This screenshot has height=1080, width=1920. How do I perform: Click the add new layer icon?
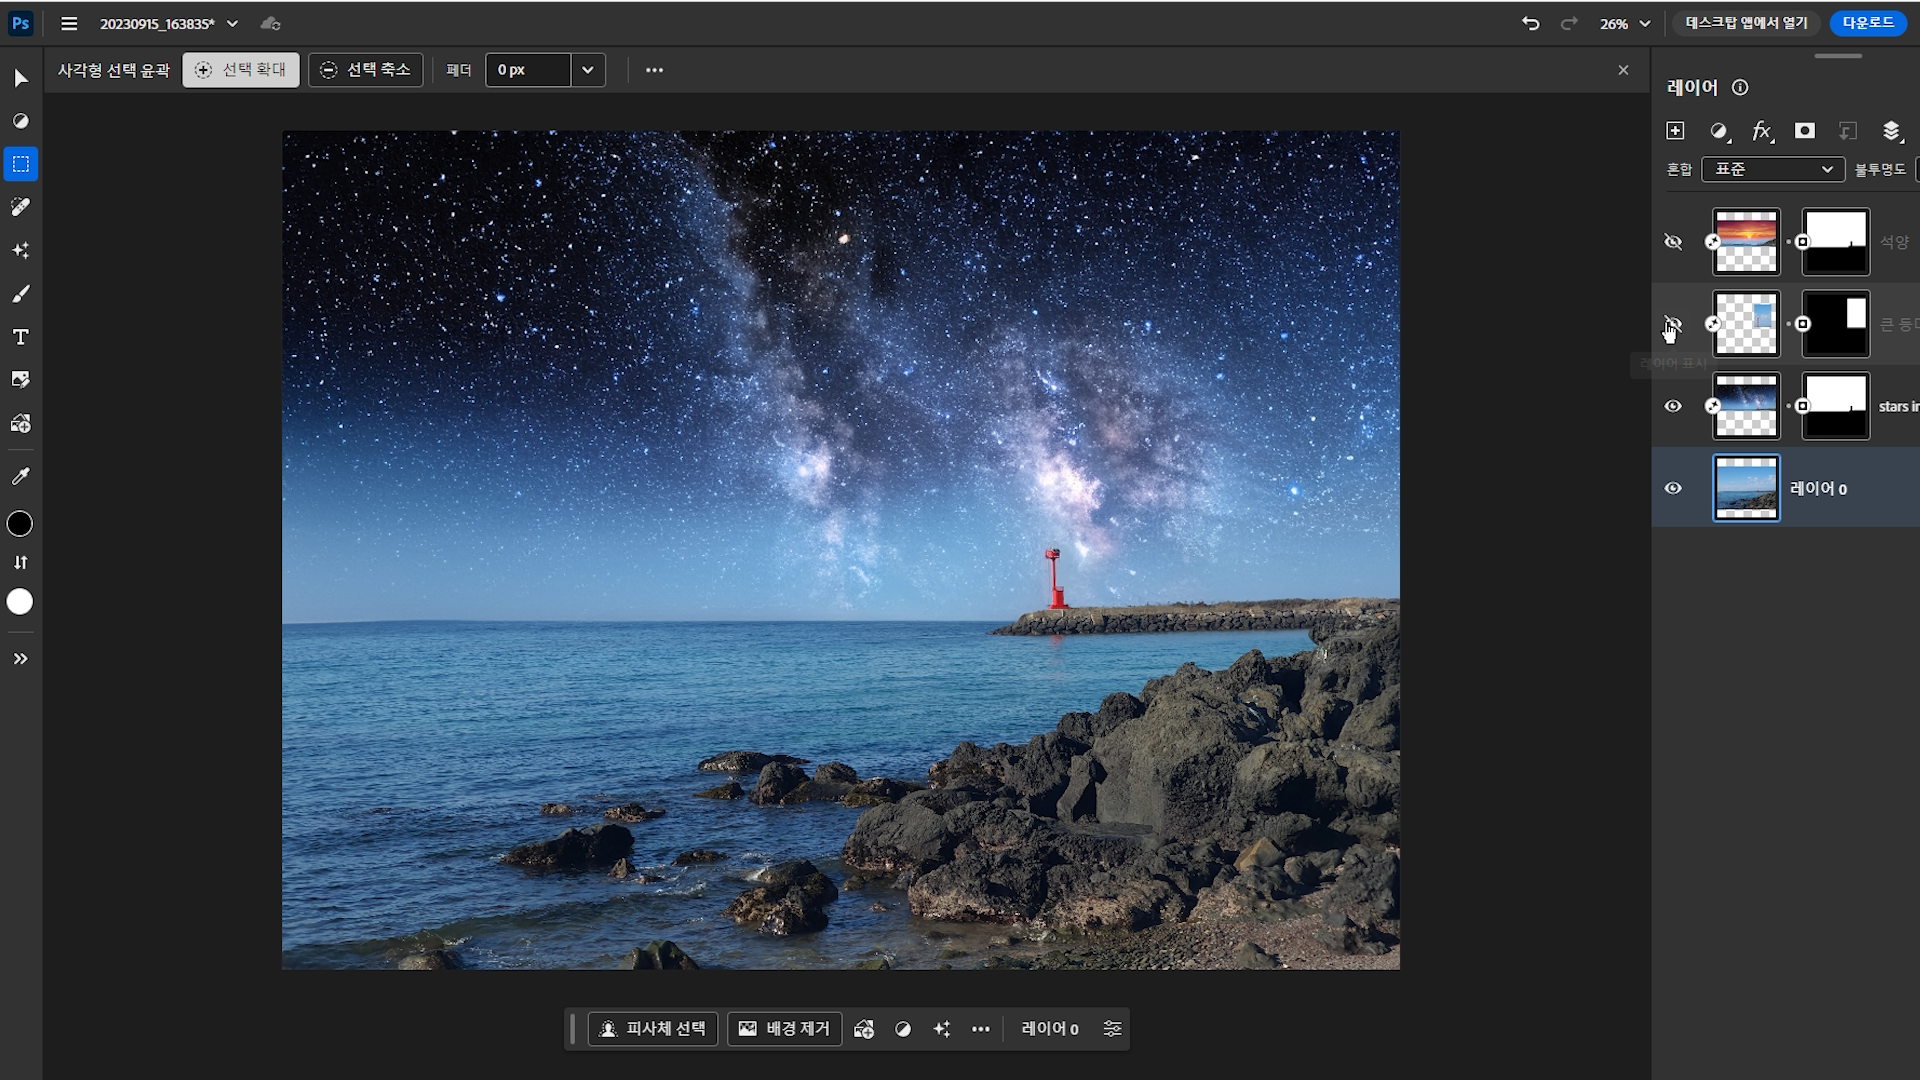(1675, 131)
